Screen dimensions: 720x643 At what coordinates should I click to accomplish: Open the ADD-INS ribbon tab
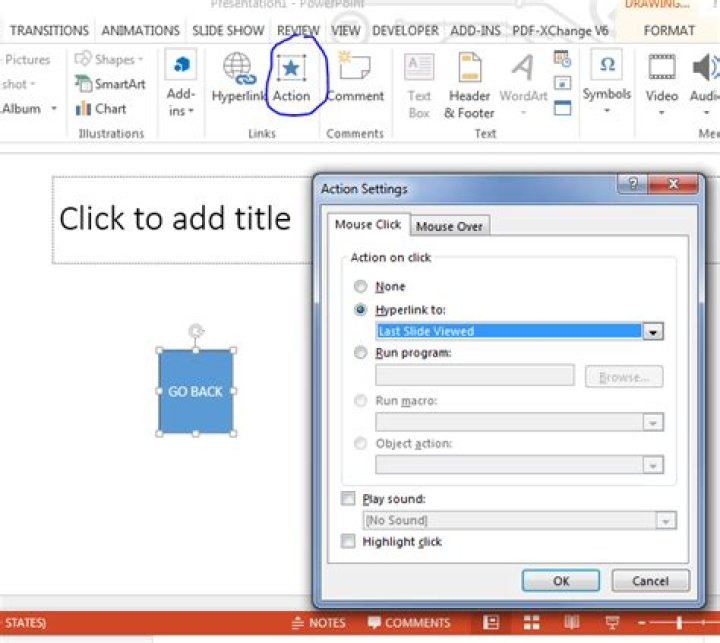(x=475, y=30)
